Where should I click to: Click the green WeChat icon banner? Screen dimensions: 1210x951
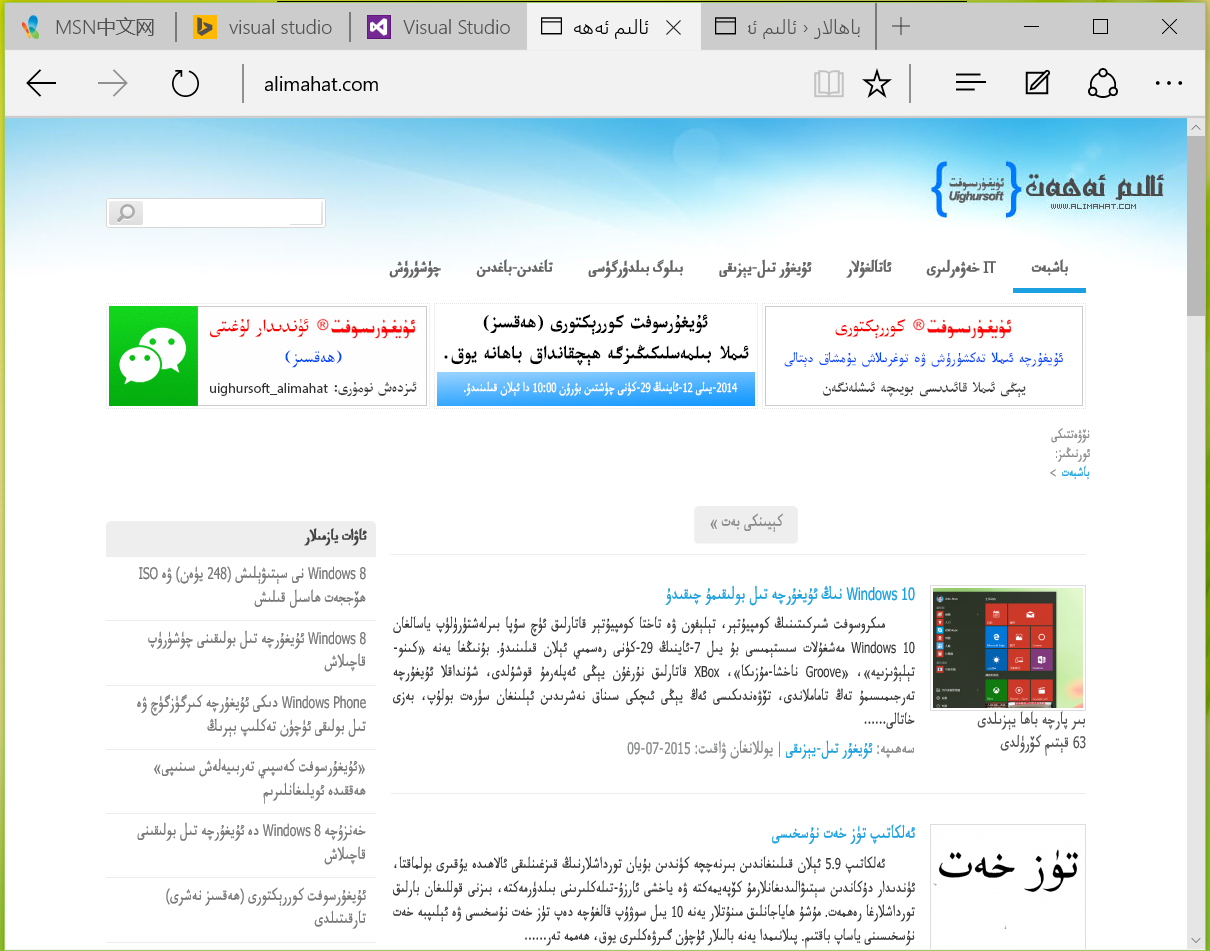(x=153, y=356)
